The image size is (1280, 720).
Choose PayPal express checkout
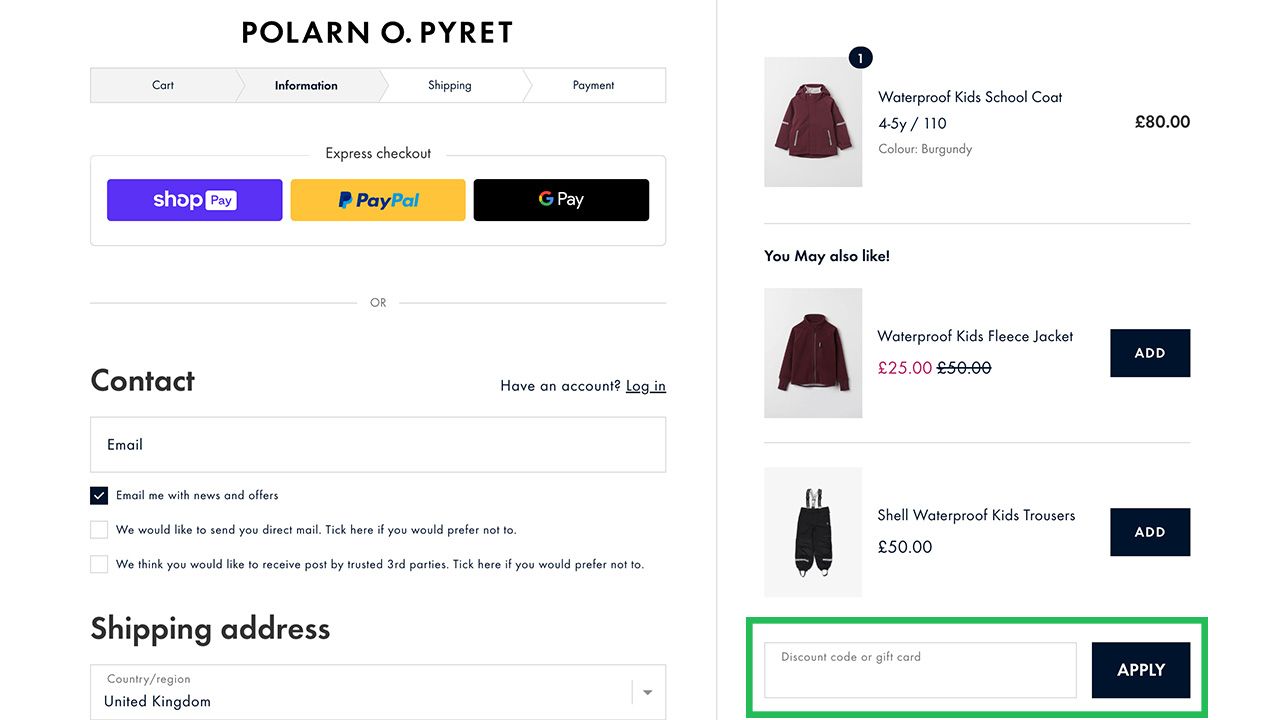click(x=378, y=200)
